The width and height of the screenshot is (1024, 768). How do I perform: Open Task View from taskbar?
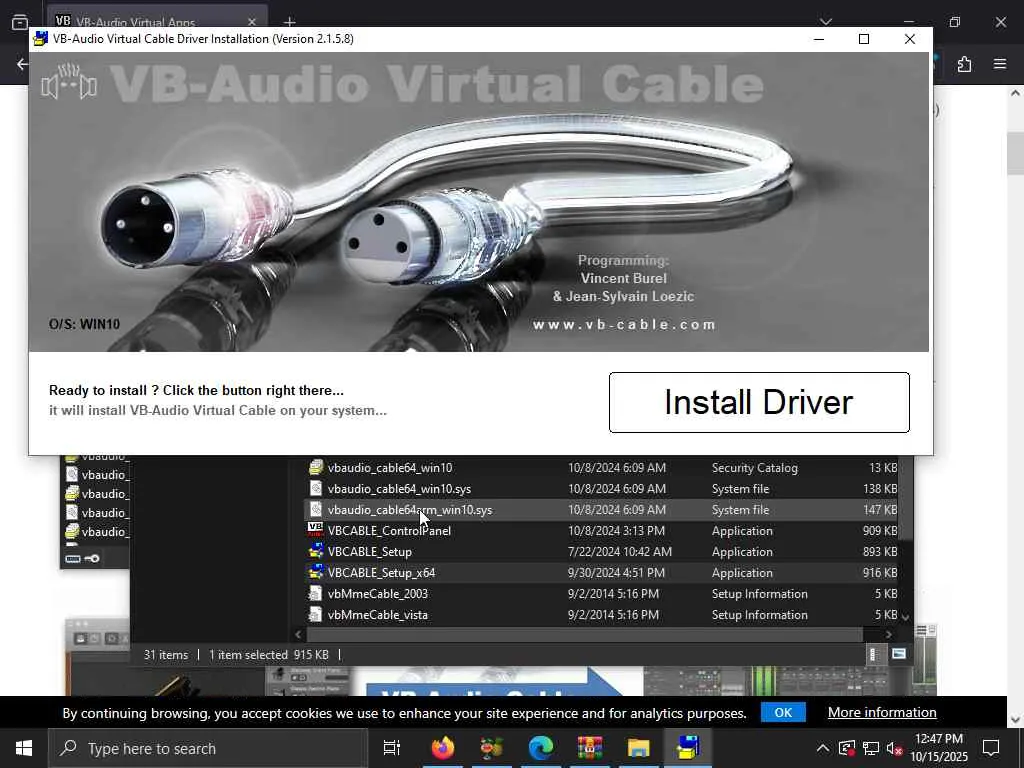point(392,748)
